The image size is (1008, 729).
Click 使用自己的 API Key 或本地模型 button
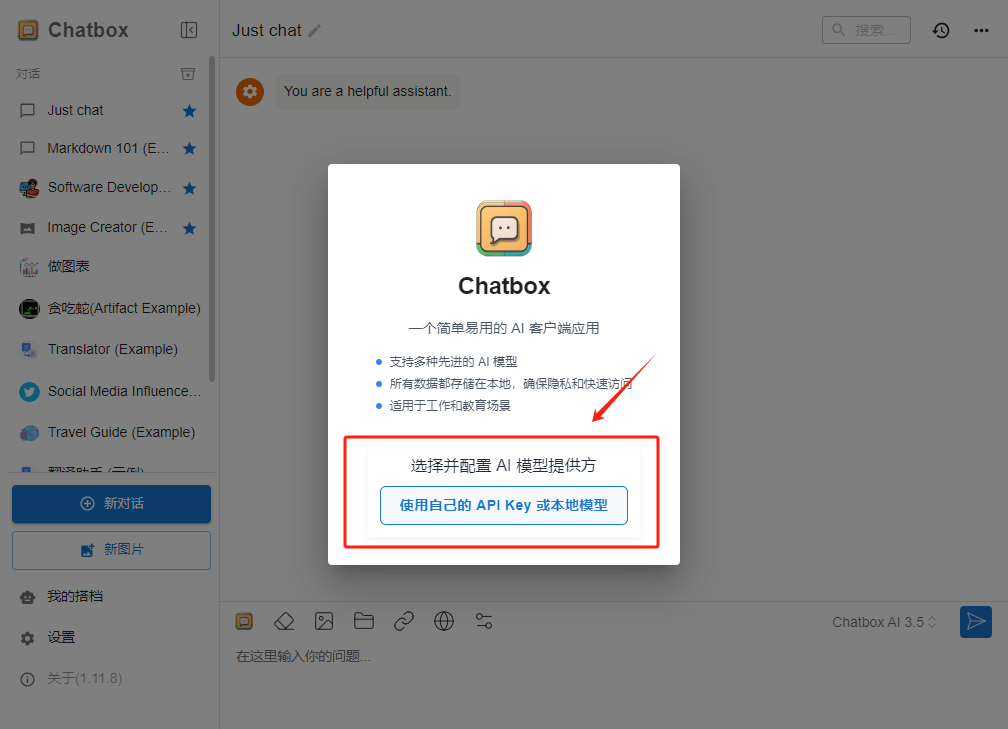(503, 505)
